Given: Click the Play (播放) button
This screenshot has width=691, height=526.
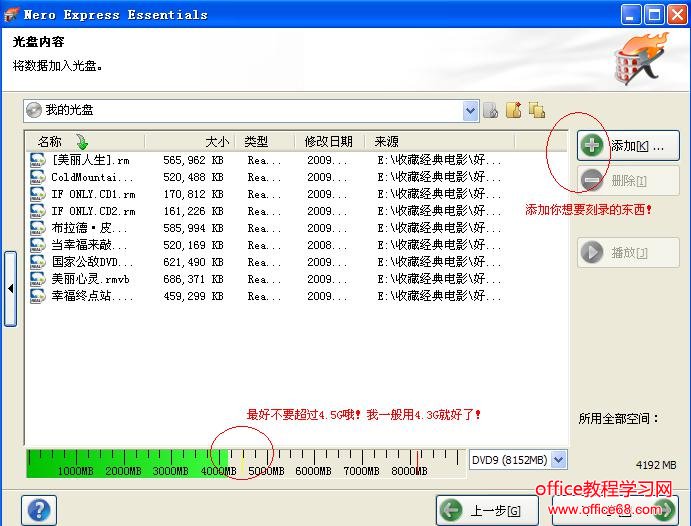Looking at the screenshot, I should [x=628, y=252].
